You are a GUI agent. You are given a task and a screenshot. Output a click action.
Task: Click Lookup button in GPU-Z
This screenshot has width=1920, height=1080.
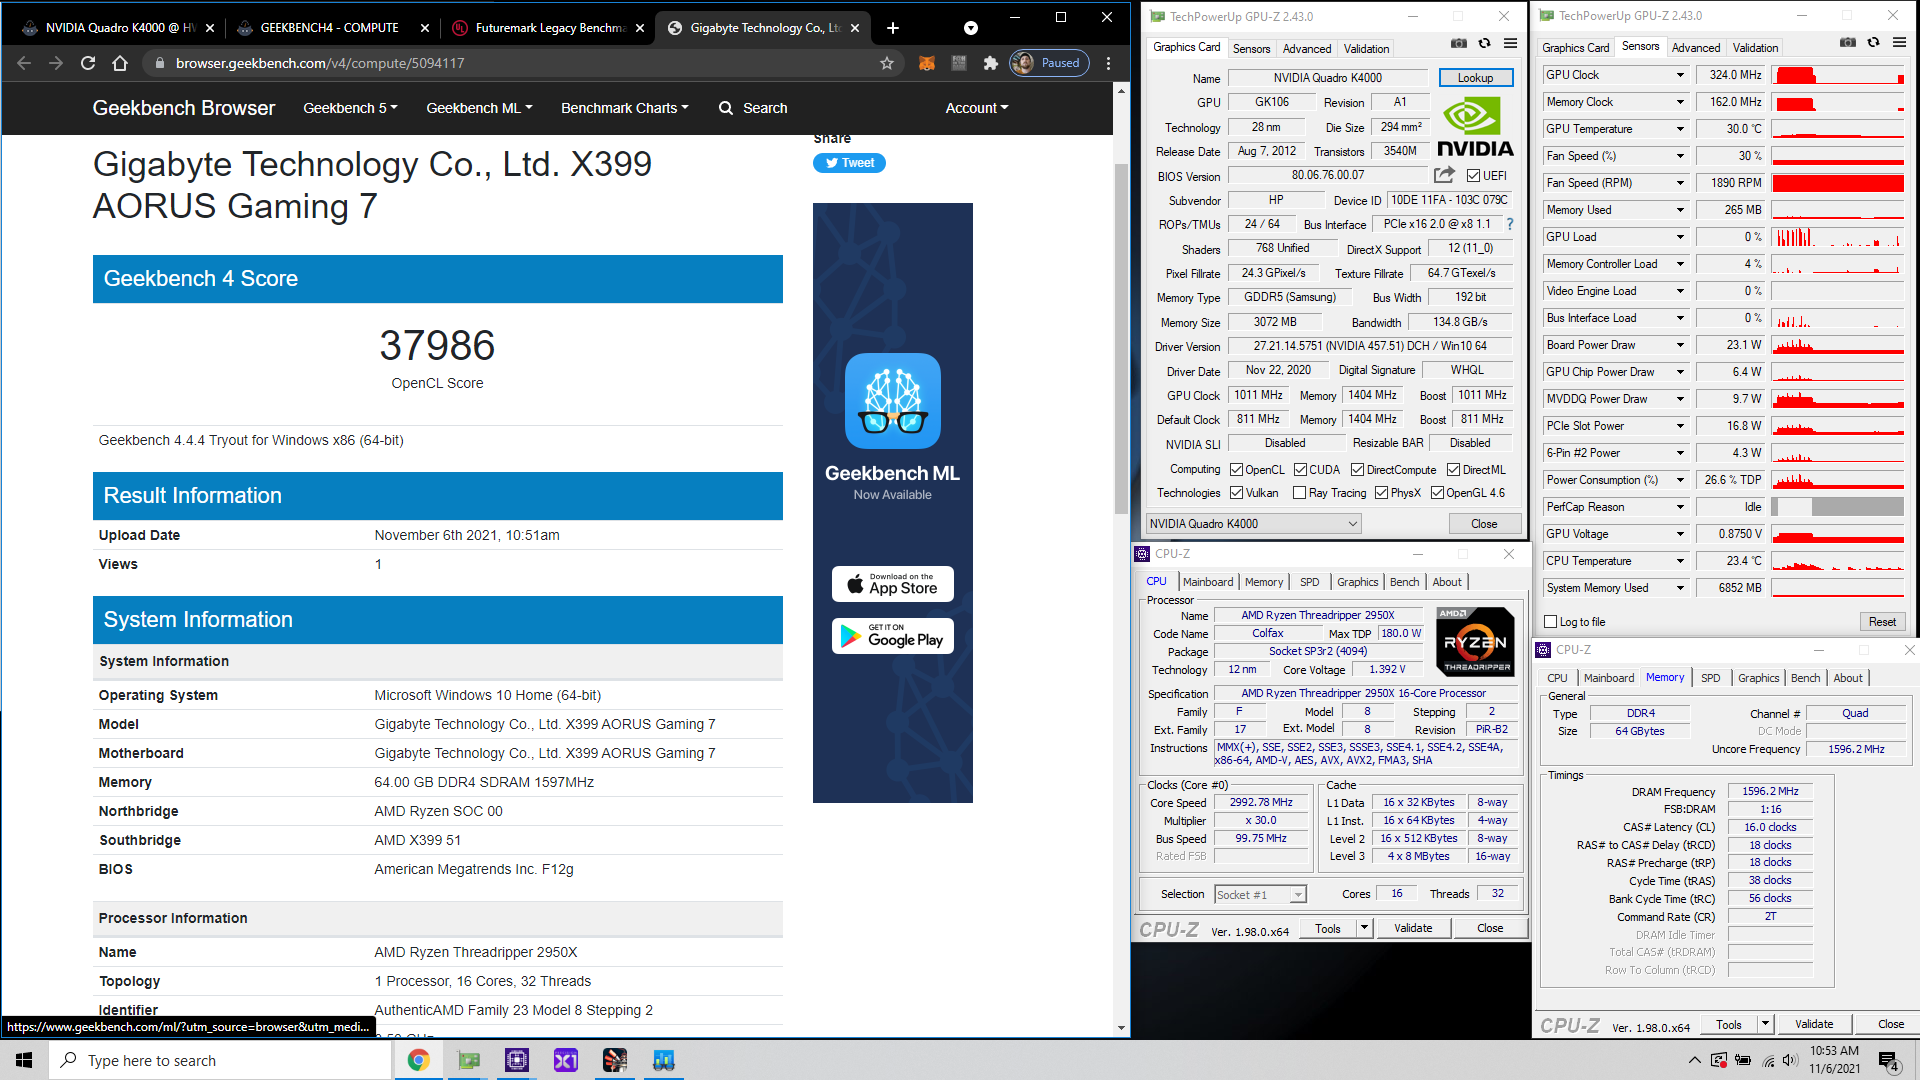(1475, 78)
